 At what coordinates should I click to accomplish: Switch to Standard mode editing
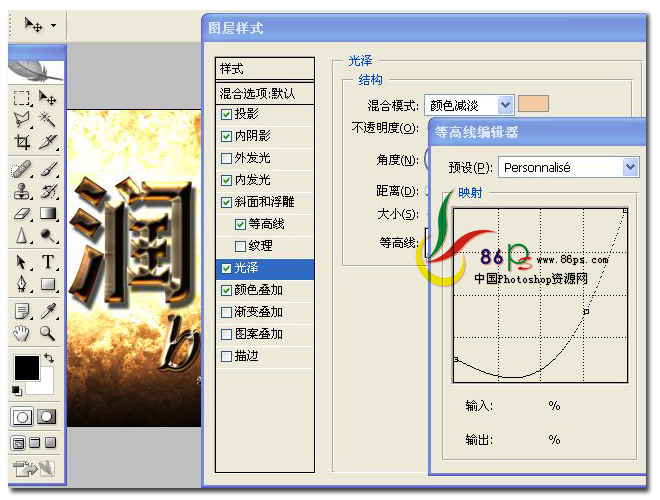pos(22,417)
